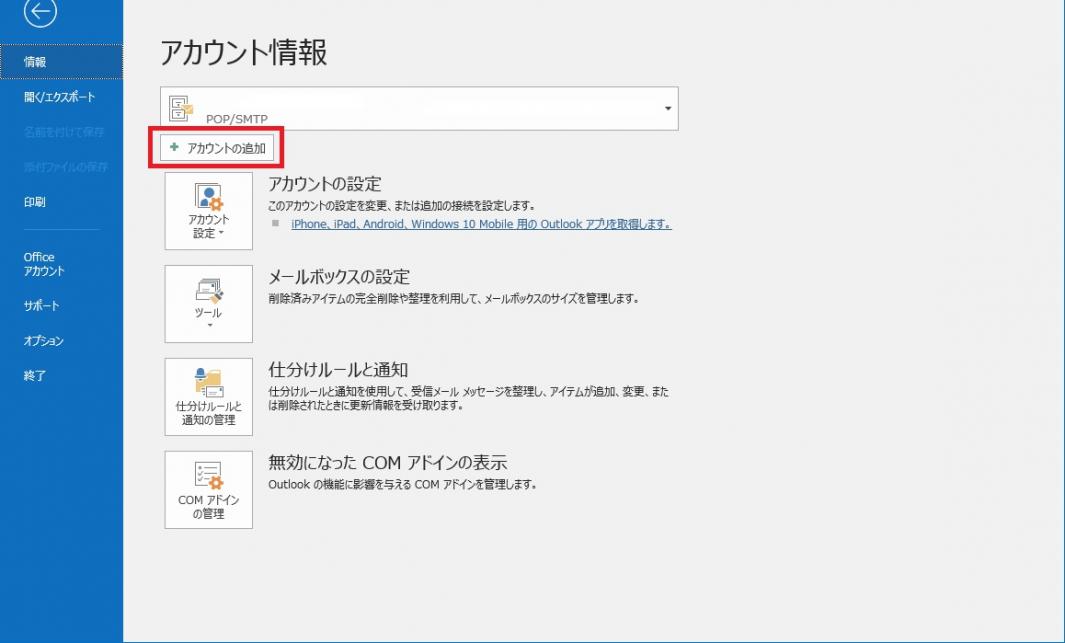Screen dimensions: 1065x643
Task: Click 終了 to exit Outlook
Action: 35,376
